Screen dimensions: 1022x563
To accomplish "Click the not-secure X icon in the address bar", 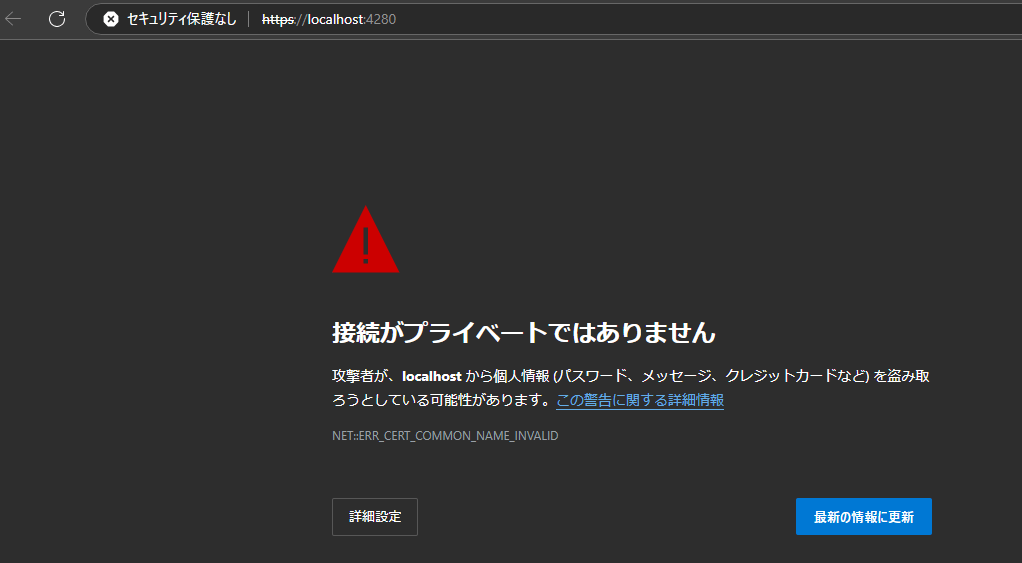I will pyautogui.click(x=111, y=20).
